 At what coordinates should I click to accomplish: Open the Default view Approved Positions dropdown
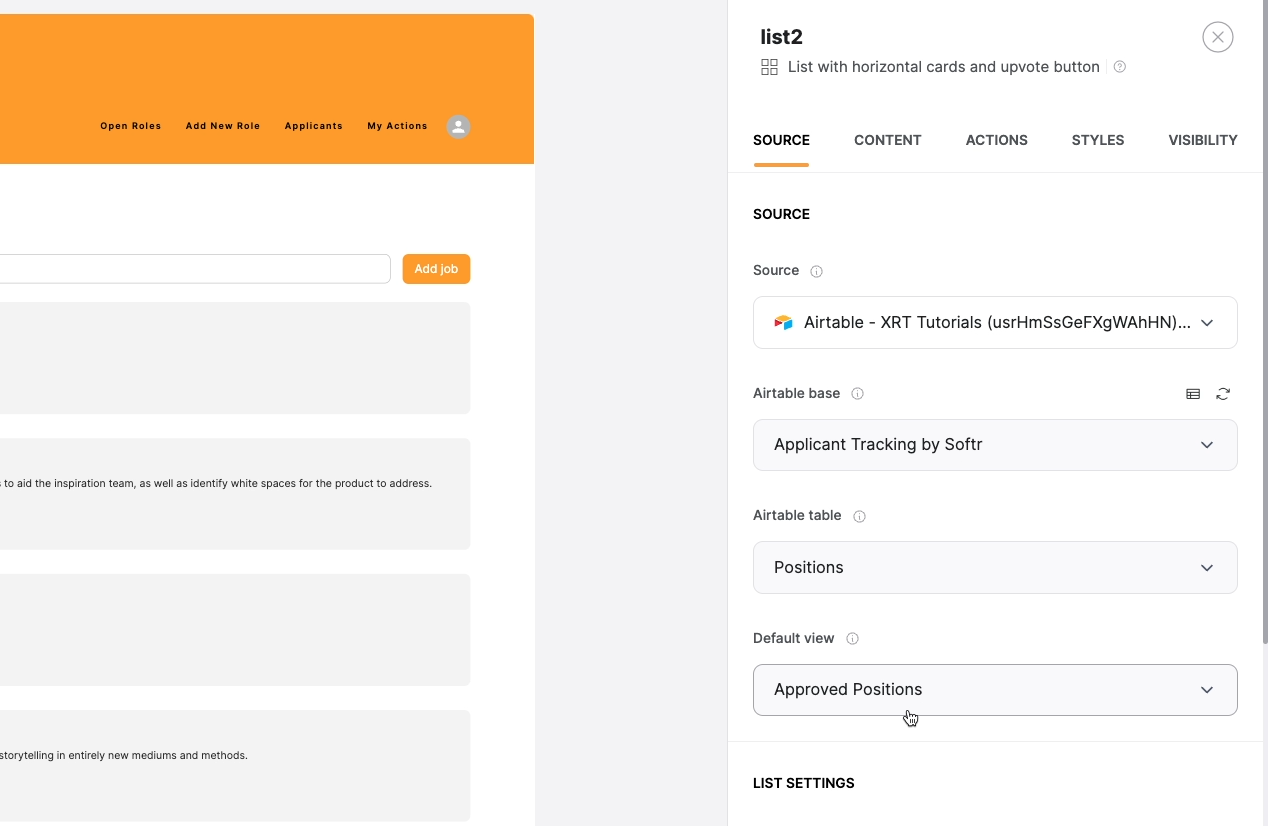pyautogui.click(x=995, y=690)
